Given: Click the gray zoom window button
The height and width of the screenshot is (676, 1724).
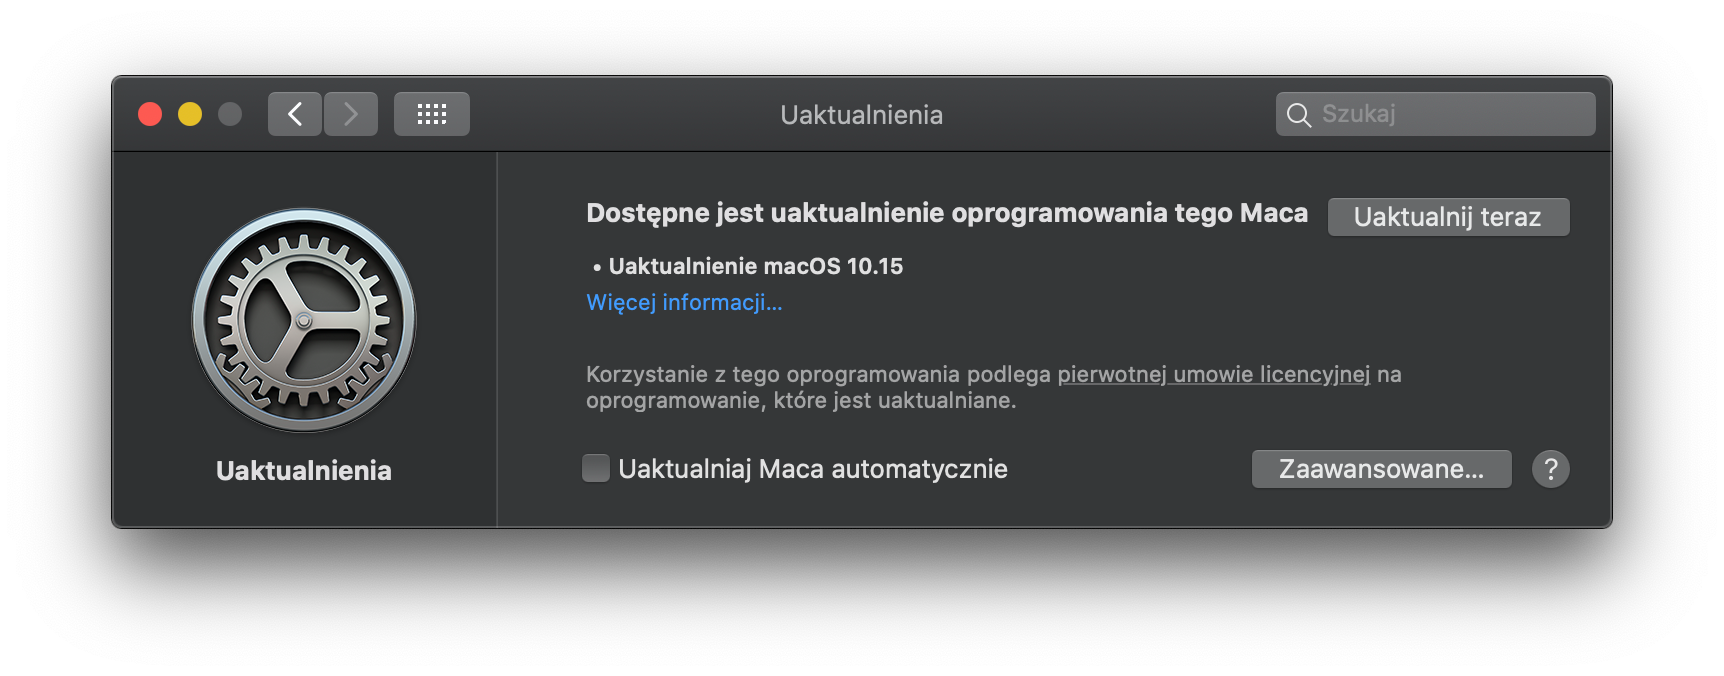Looking at the screenshot, I should click(x=230, y=114).
